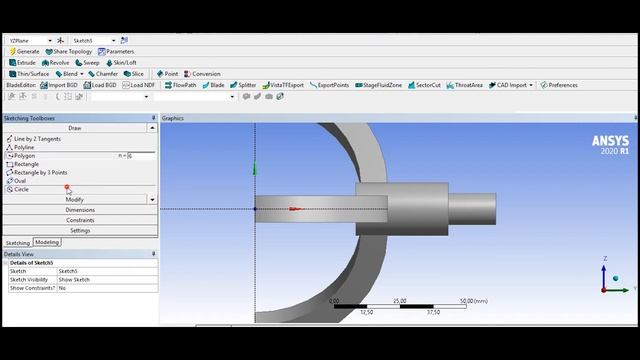Viewport: 640px width, 360px height.
Task: Click Sketch Visibility value Show Sketch
Action: click(107, 280)
